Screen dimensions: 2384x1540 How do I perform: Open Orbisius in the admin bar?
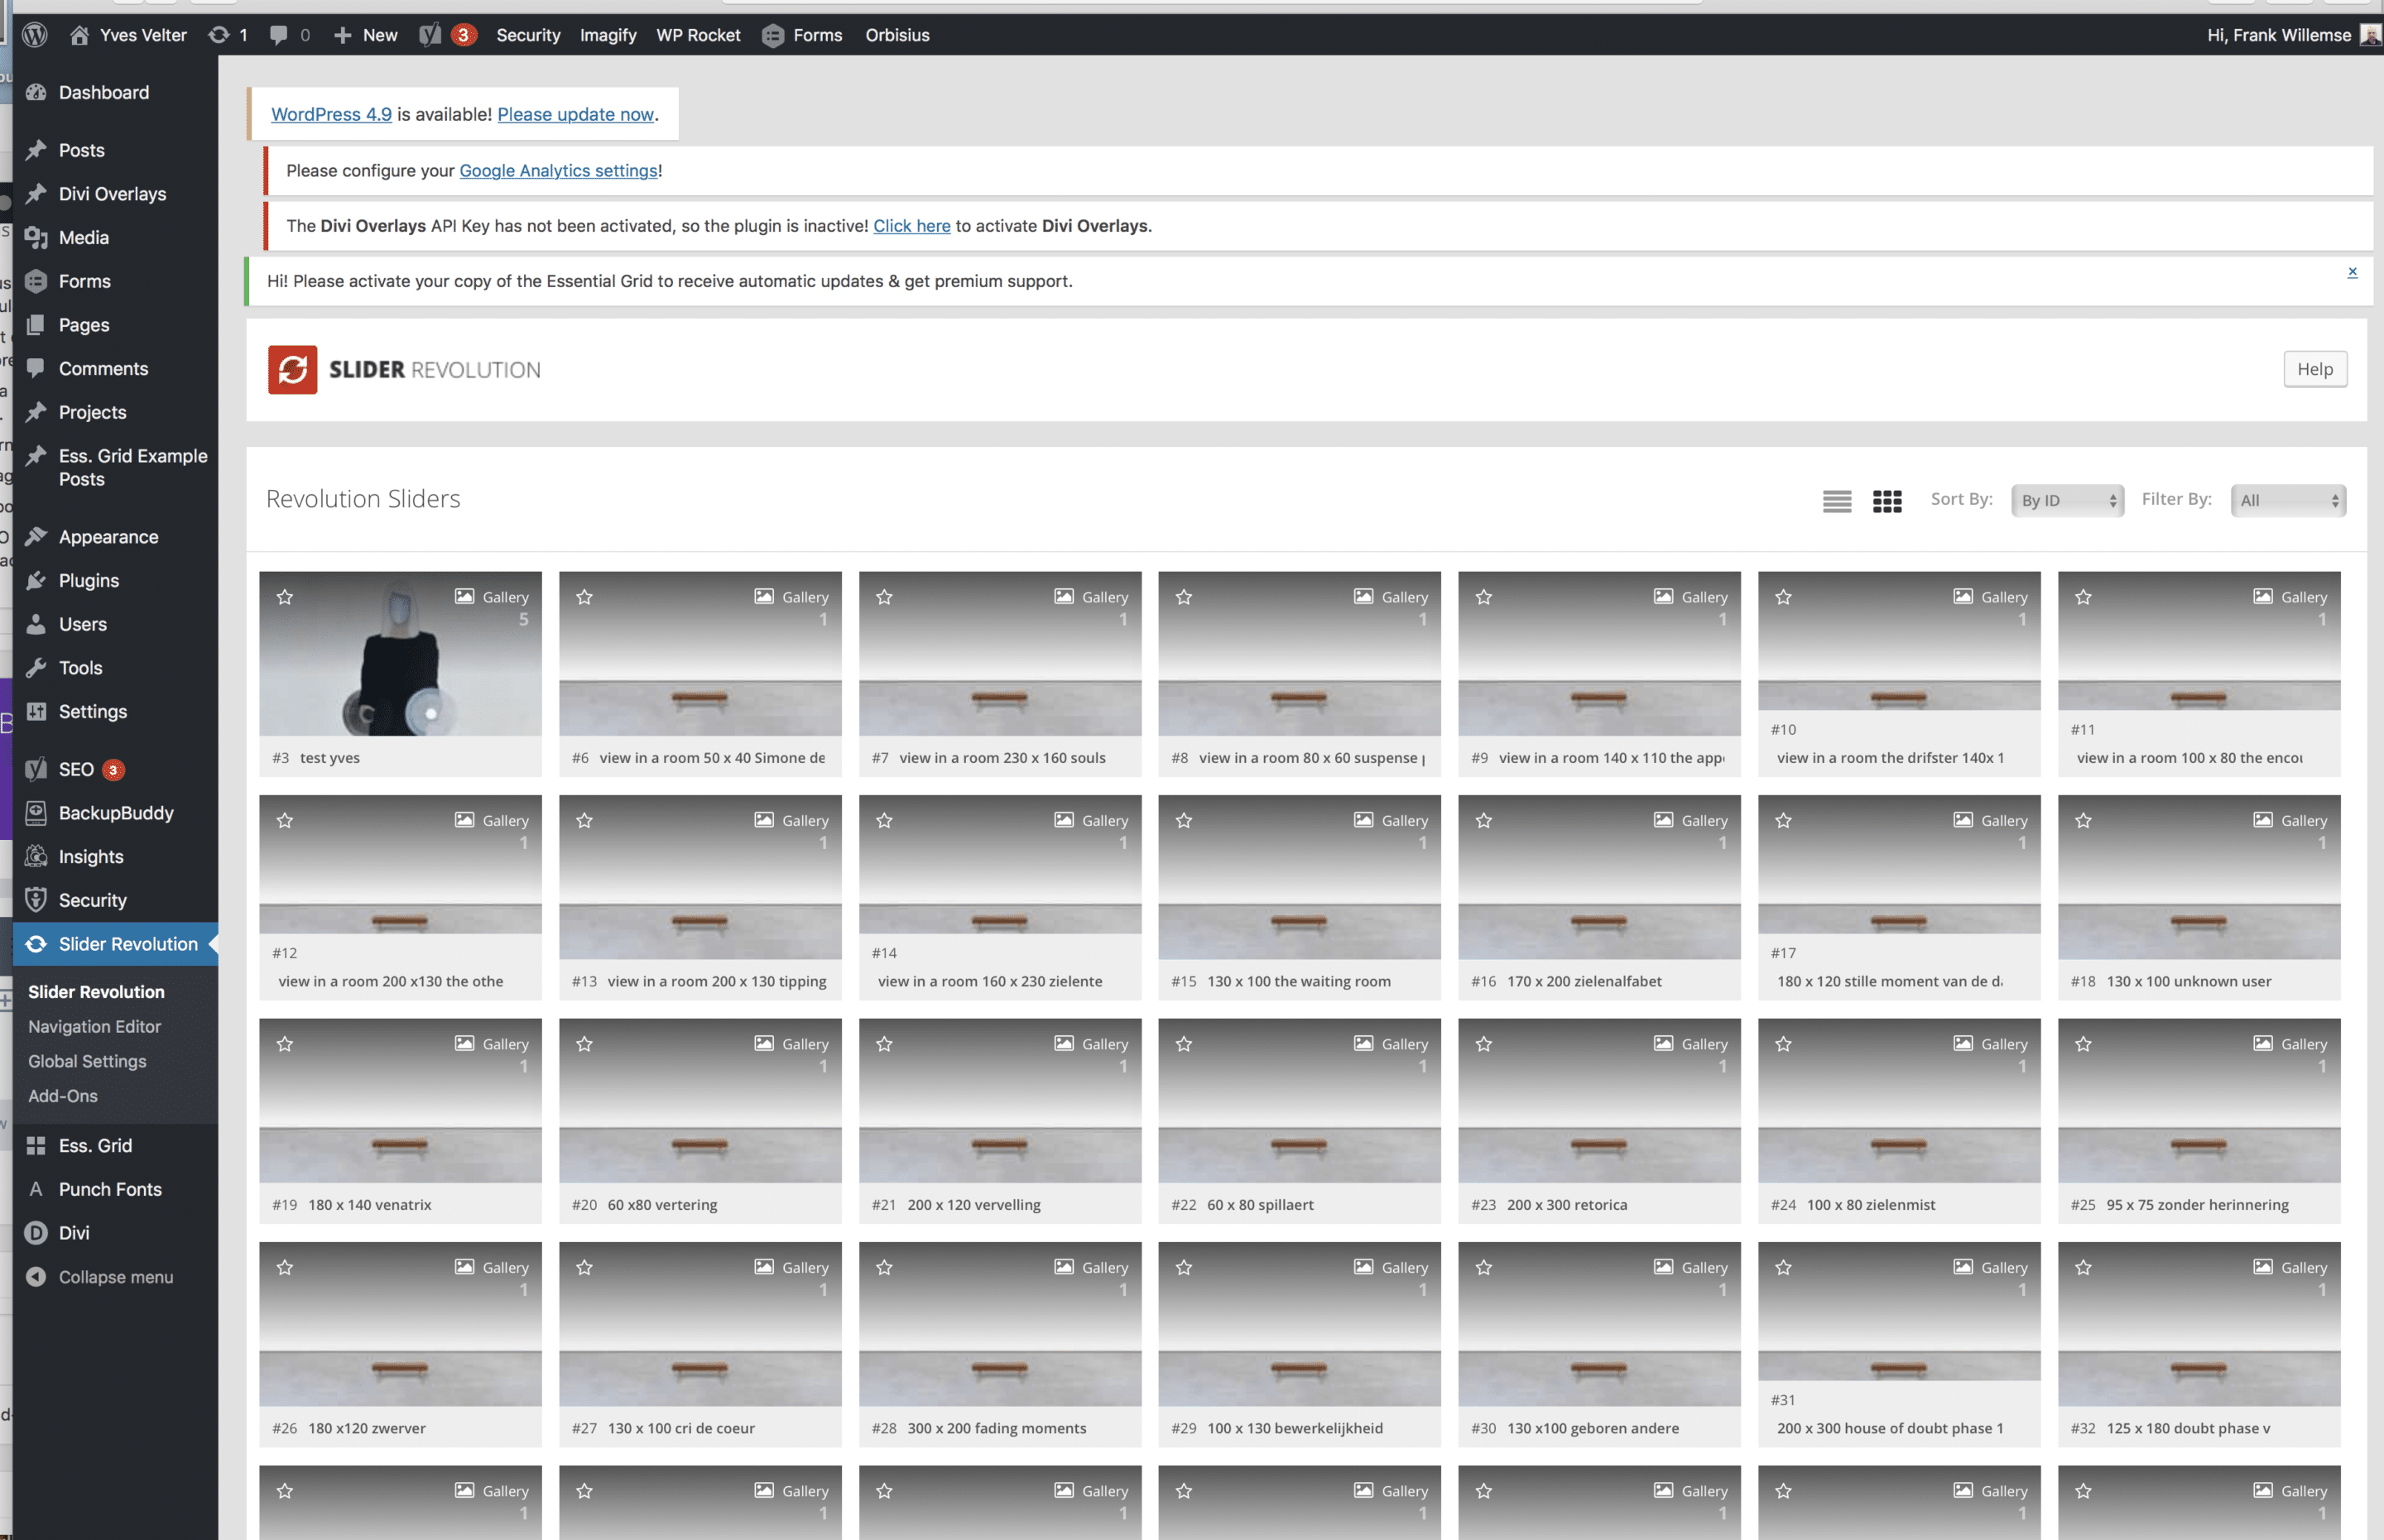pos(897,35)
